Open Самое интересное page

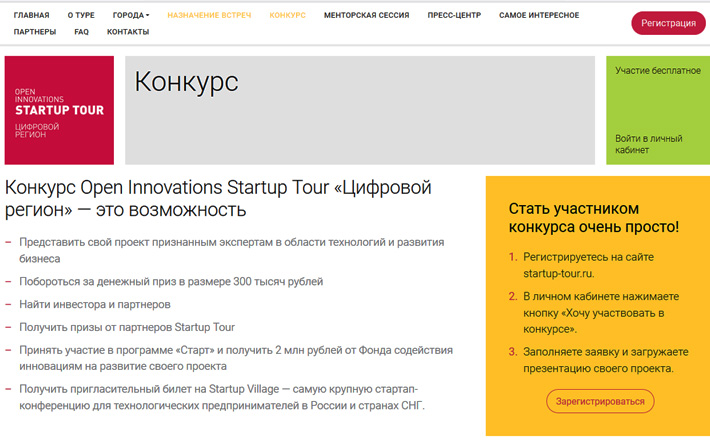click(x=539, y=15)
